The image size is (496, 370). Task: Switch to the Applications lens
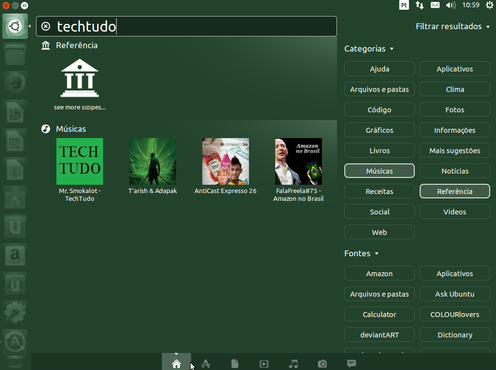(205, 364)
